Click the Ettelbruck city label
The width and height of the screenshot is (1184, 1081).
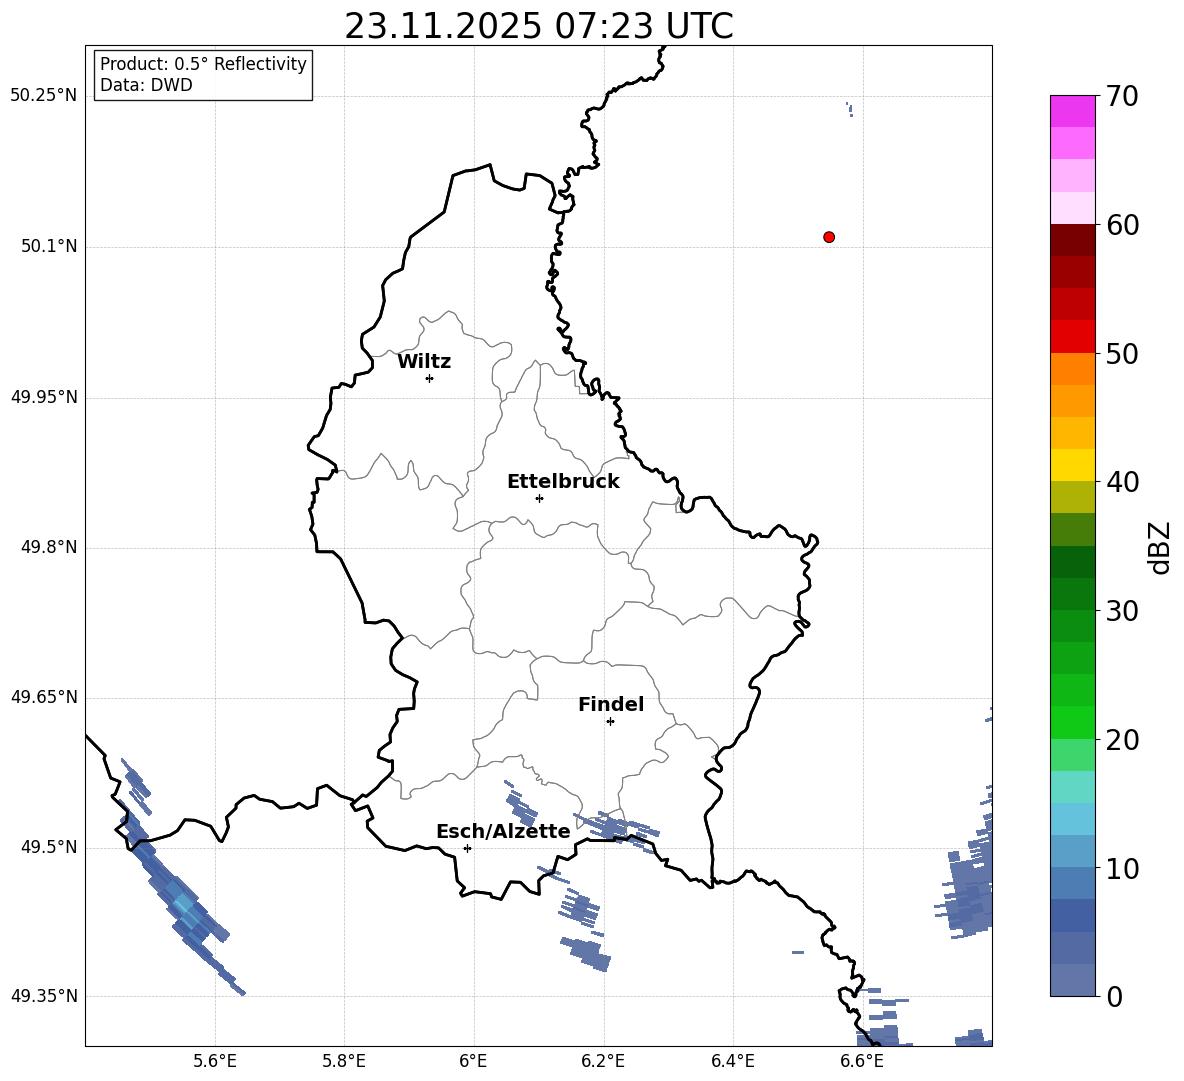click(x=563, y=482)
